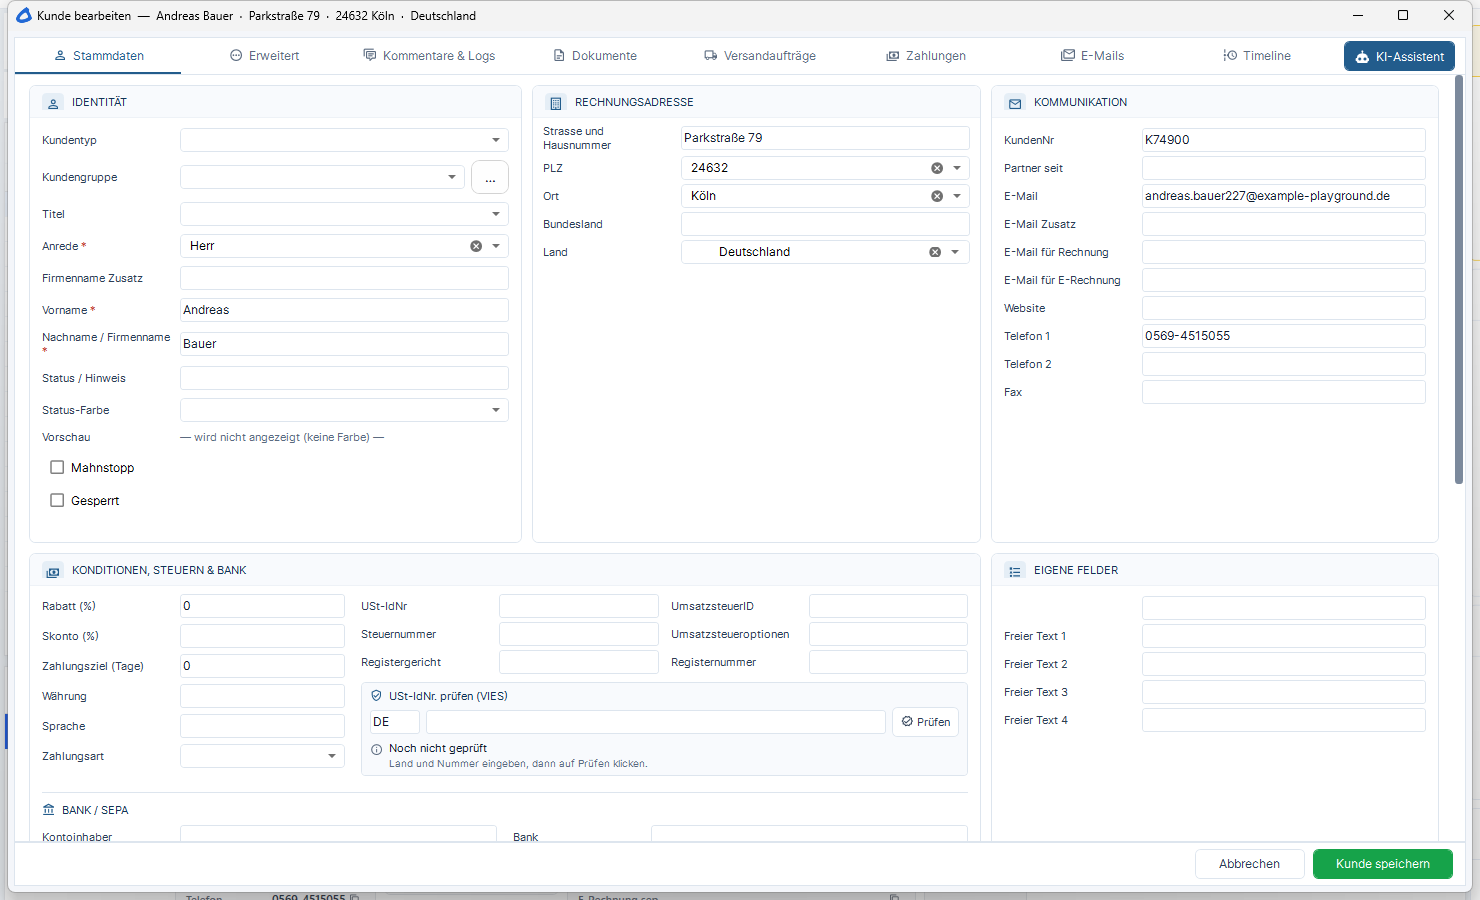
Task: Click the Kunde speichern button
Action: [x=1383, y=864]
